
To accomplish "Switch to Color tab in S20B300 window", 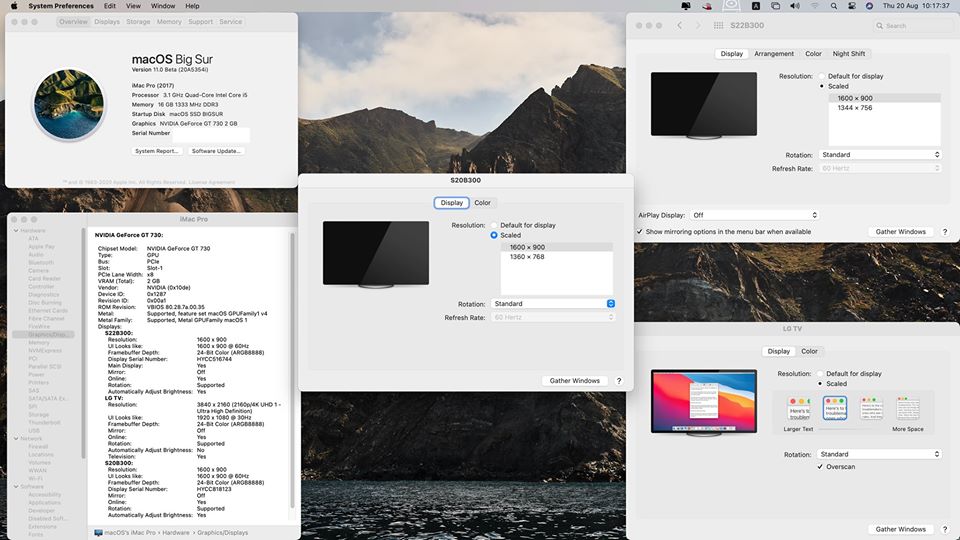I will coord(482,203).
